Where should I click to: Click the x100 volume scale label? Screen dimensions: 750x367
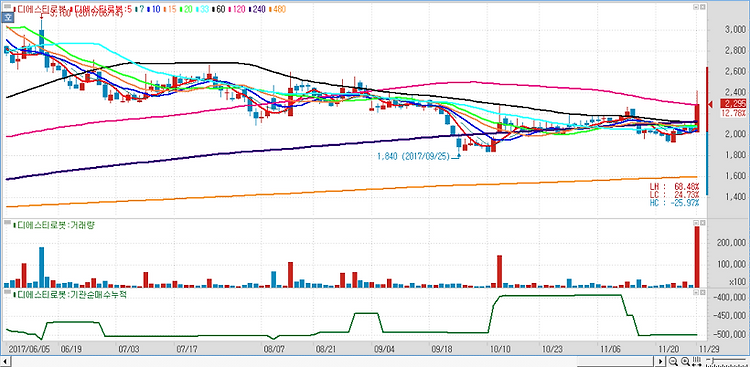(737, 283)
